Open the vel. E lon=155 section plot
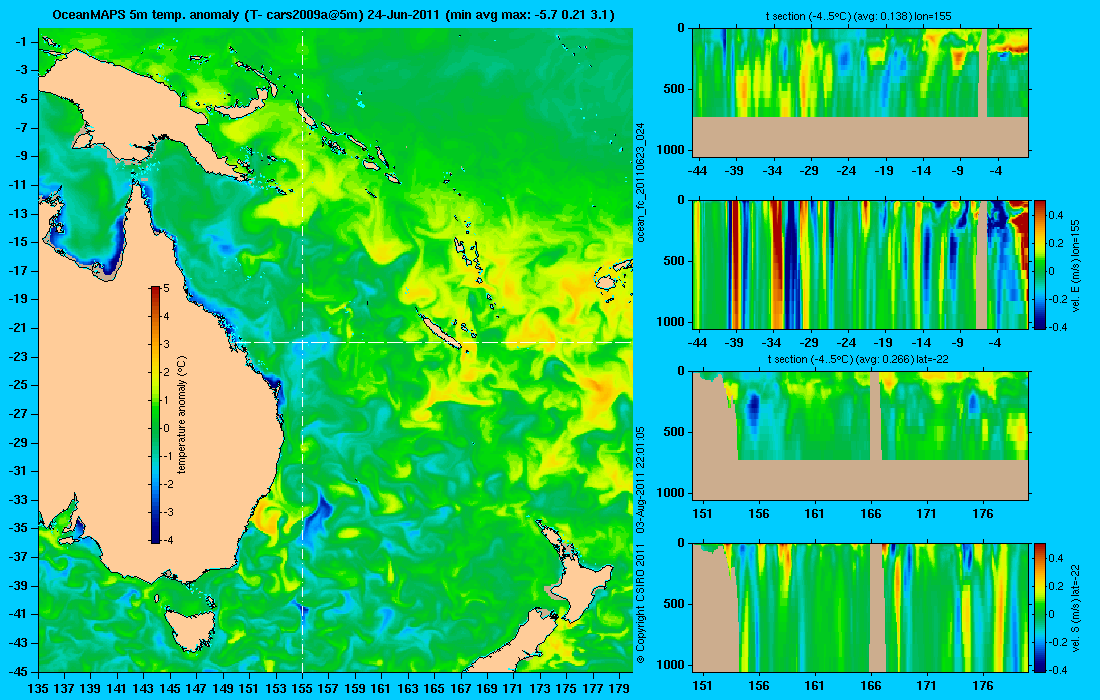 tap(860, 264)
